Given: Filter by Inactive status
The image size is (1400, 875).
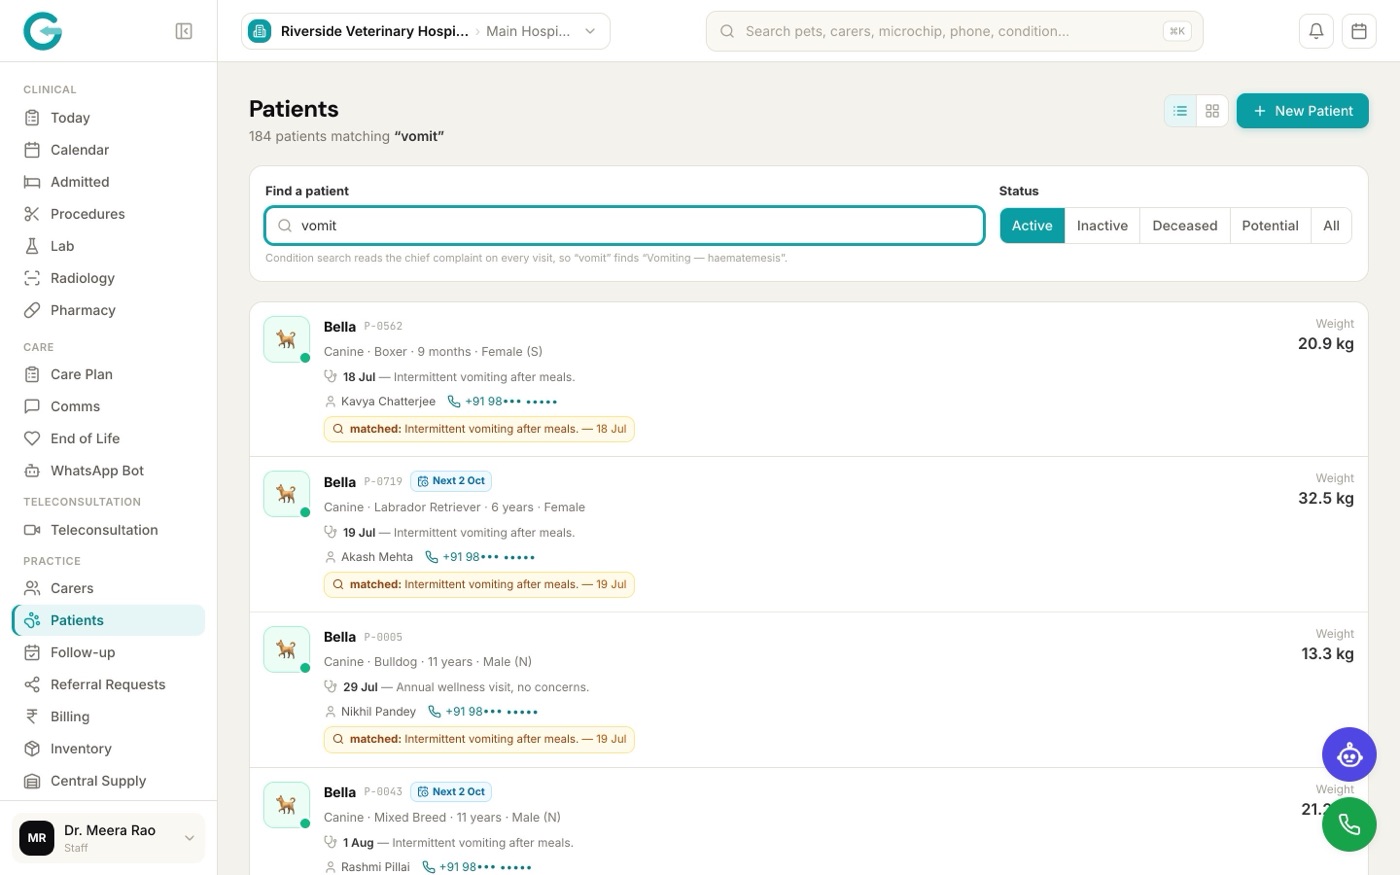Looking at the screenshot, I should [x=1102, y=226].
